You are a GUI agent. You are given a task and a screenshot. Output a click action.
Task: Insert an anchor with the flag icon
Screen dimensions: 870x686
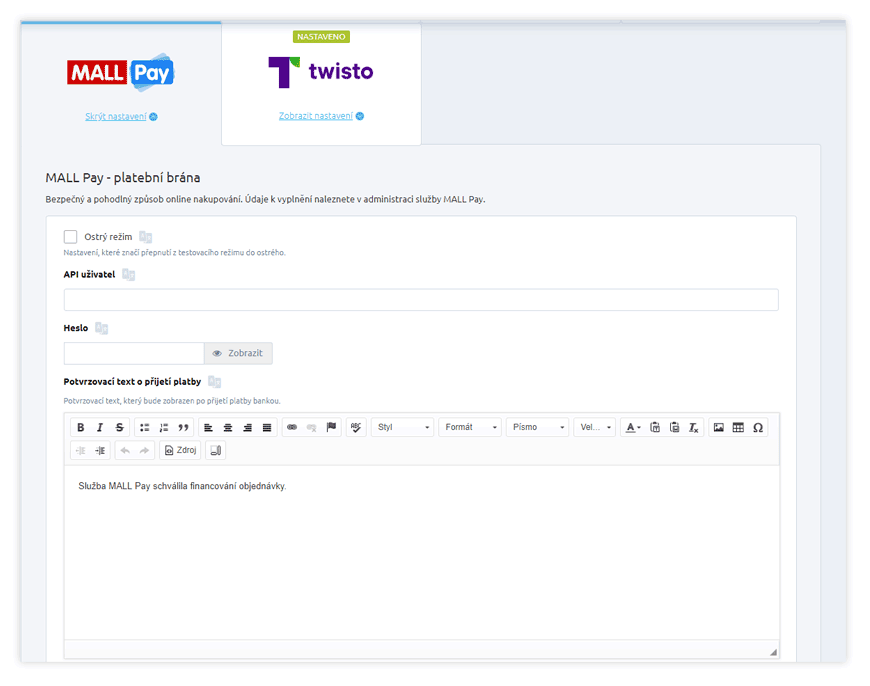(x=331, y=427)
